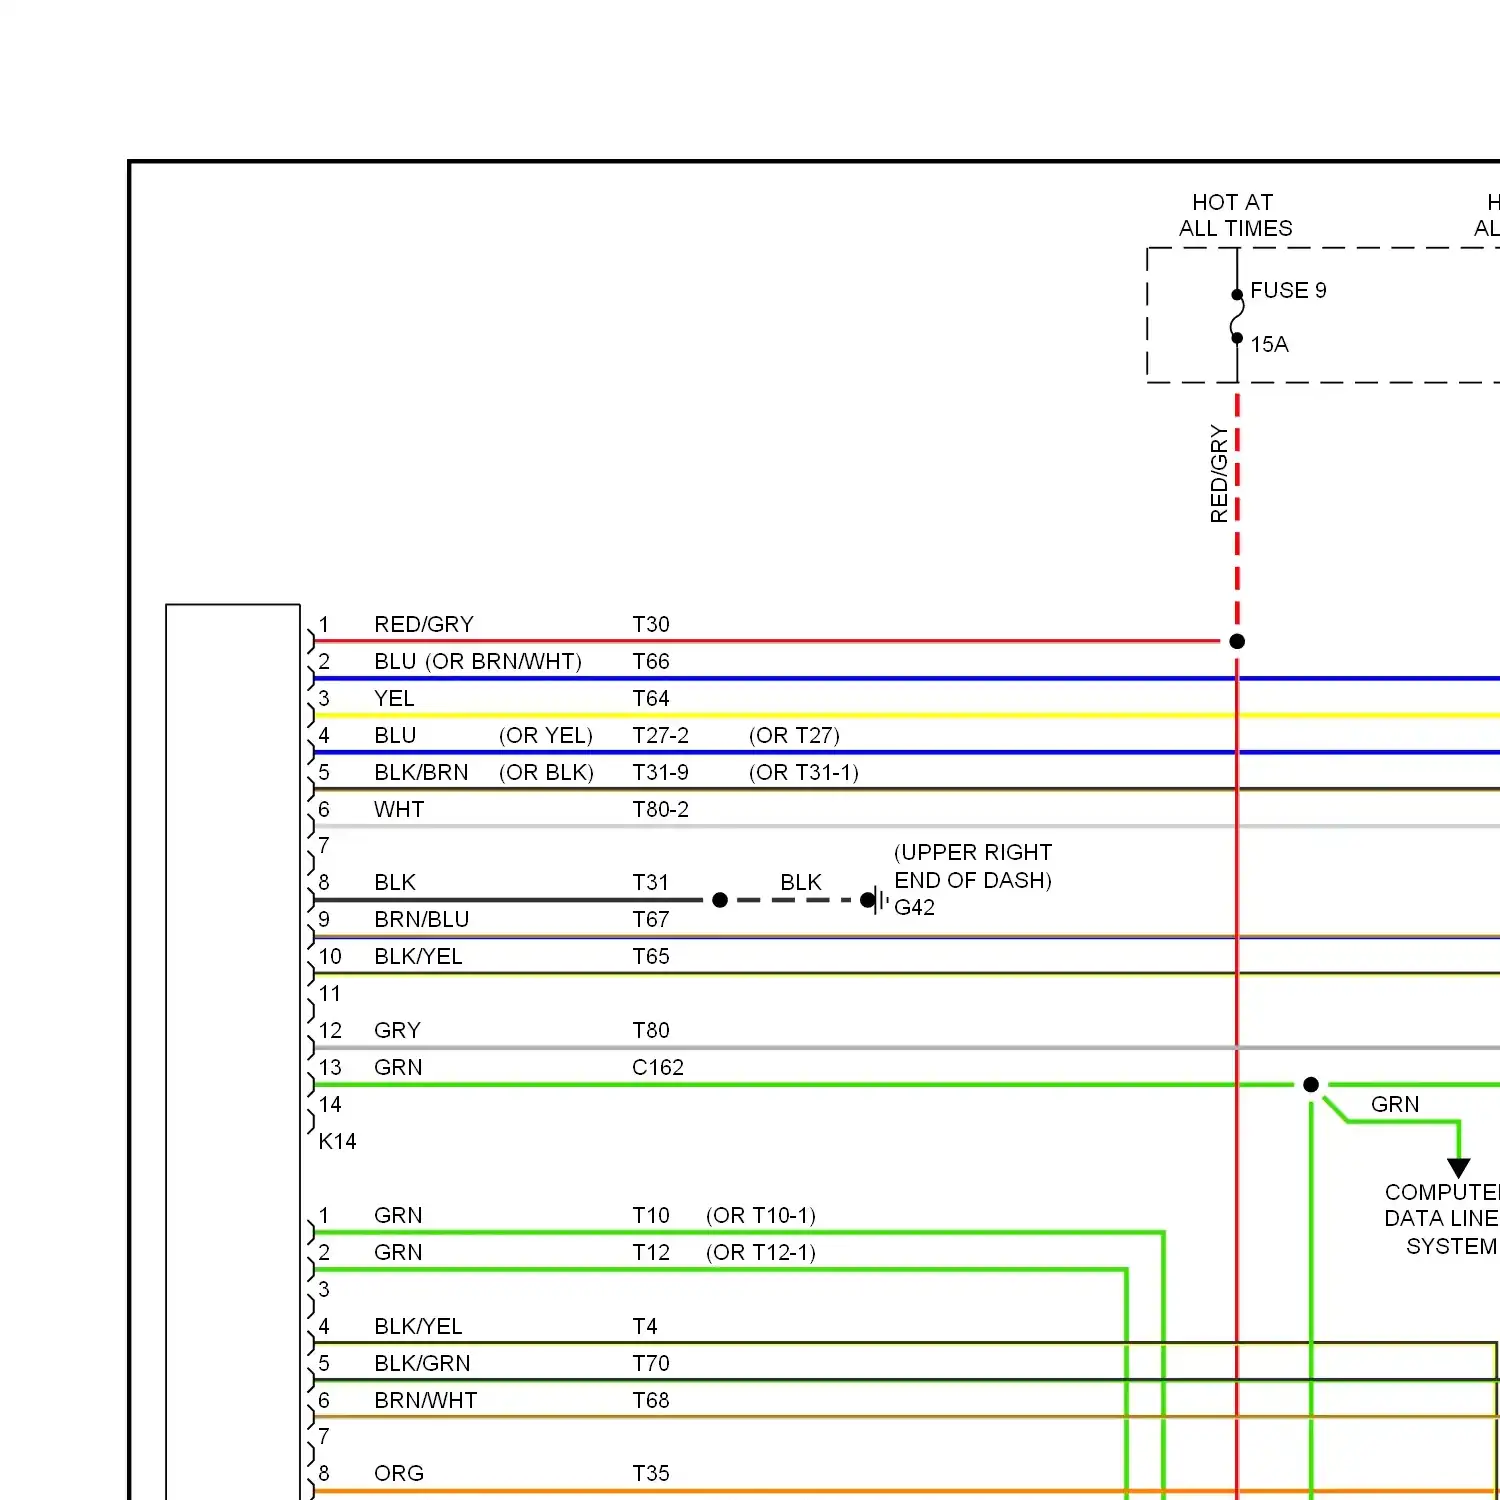Click the T65 terminal label
Viewport: 1500px width, 1500px height.
[650, 956]
